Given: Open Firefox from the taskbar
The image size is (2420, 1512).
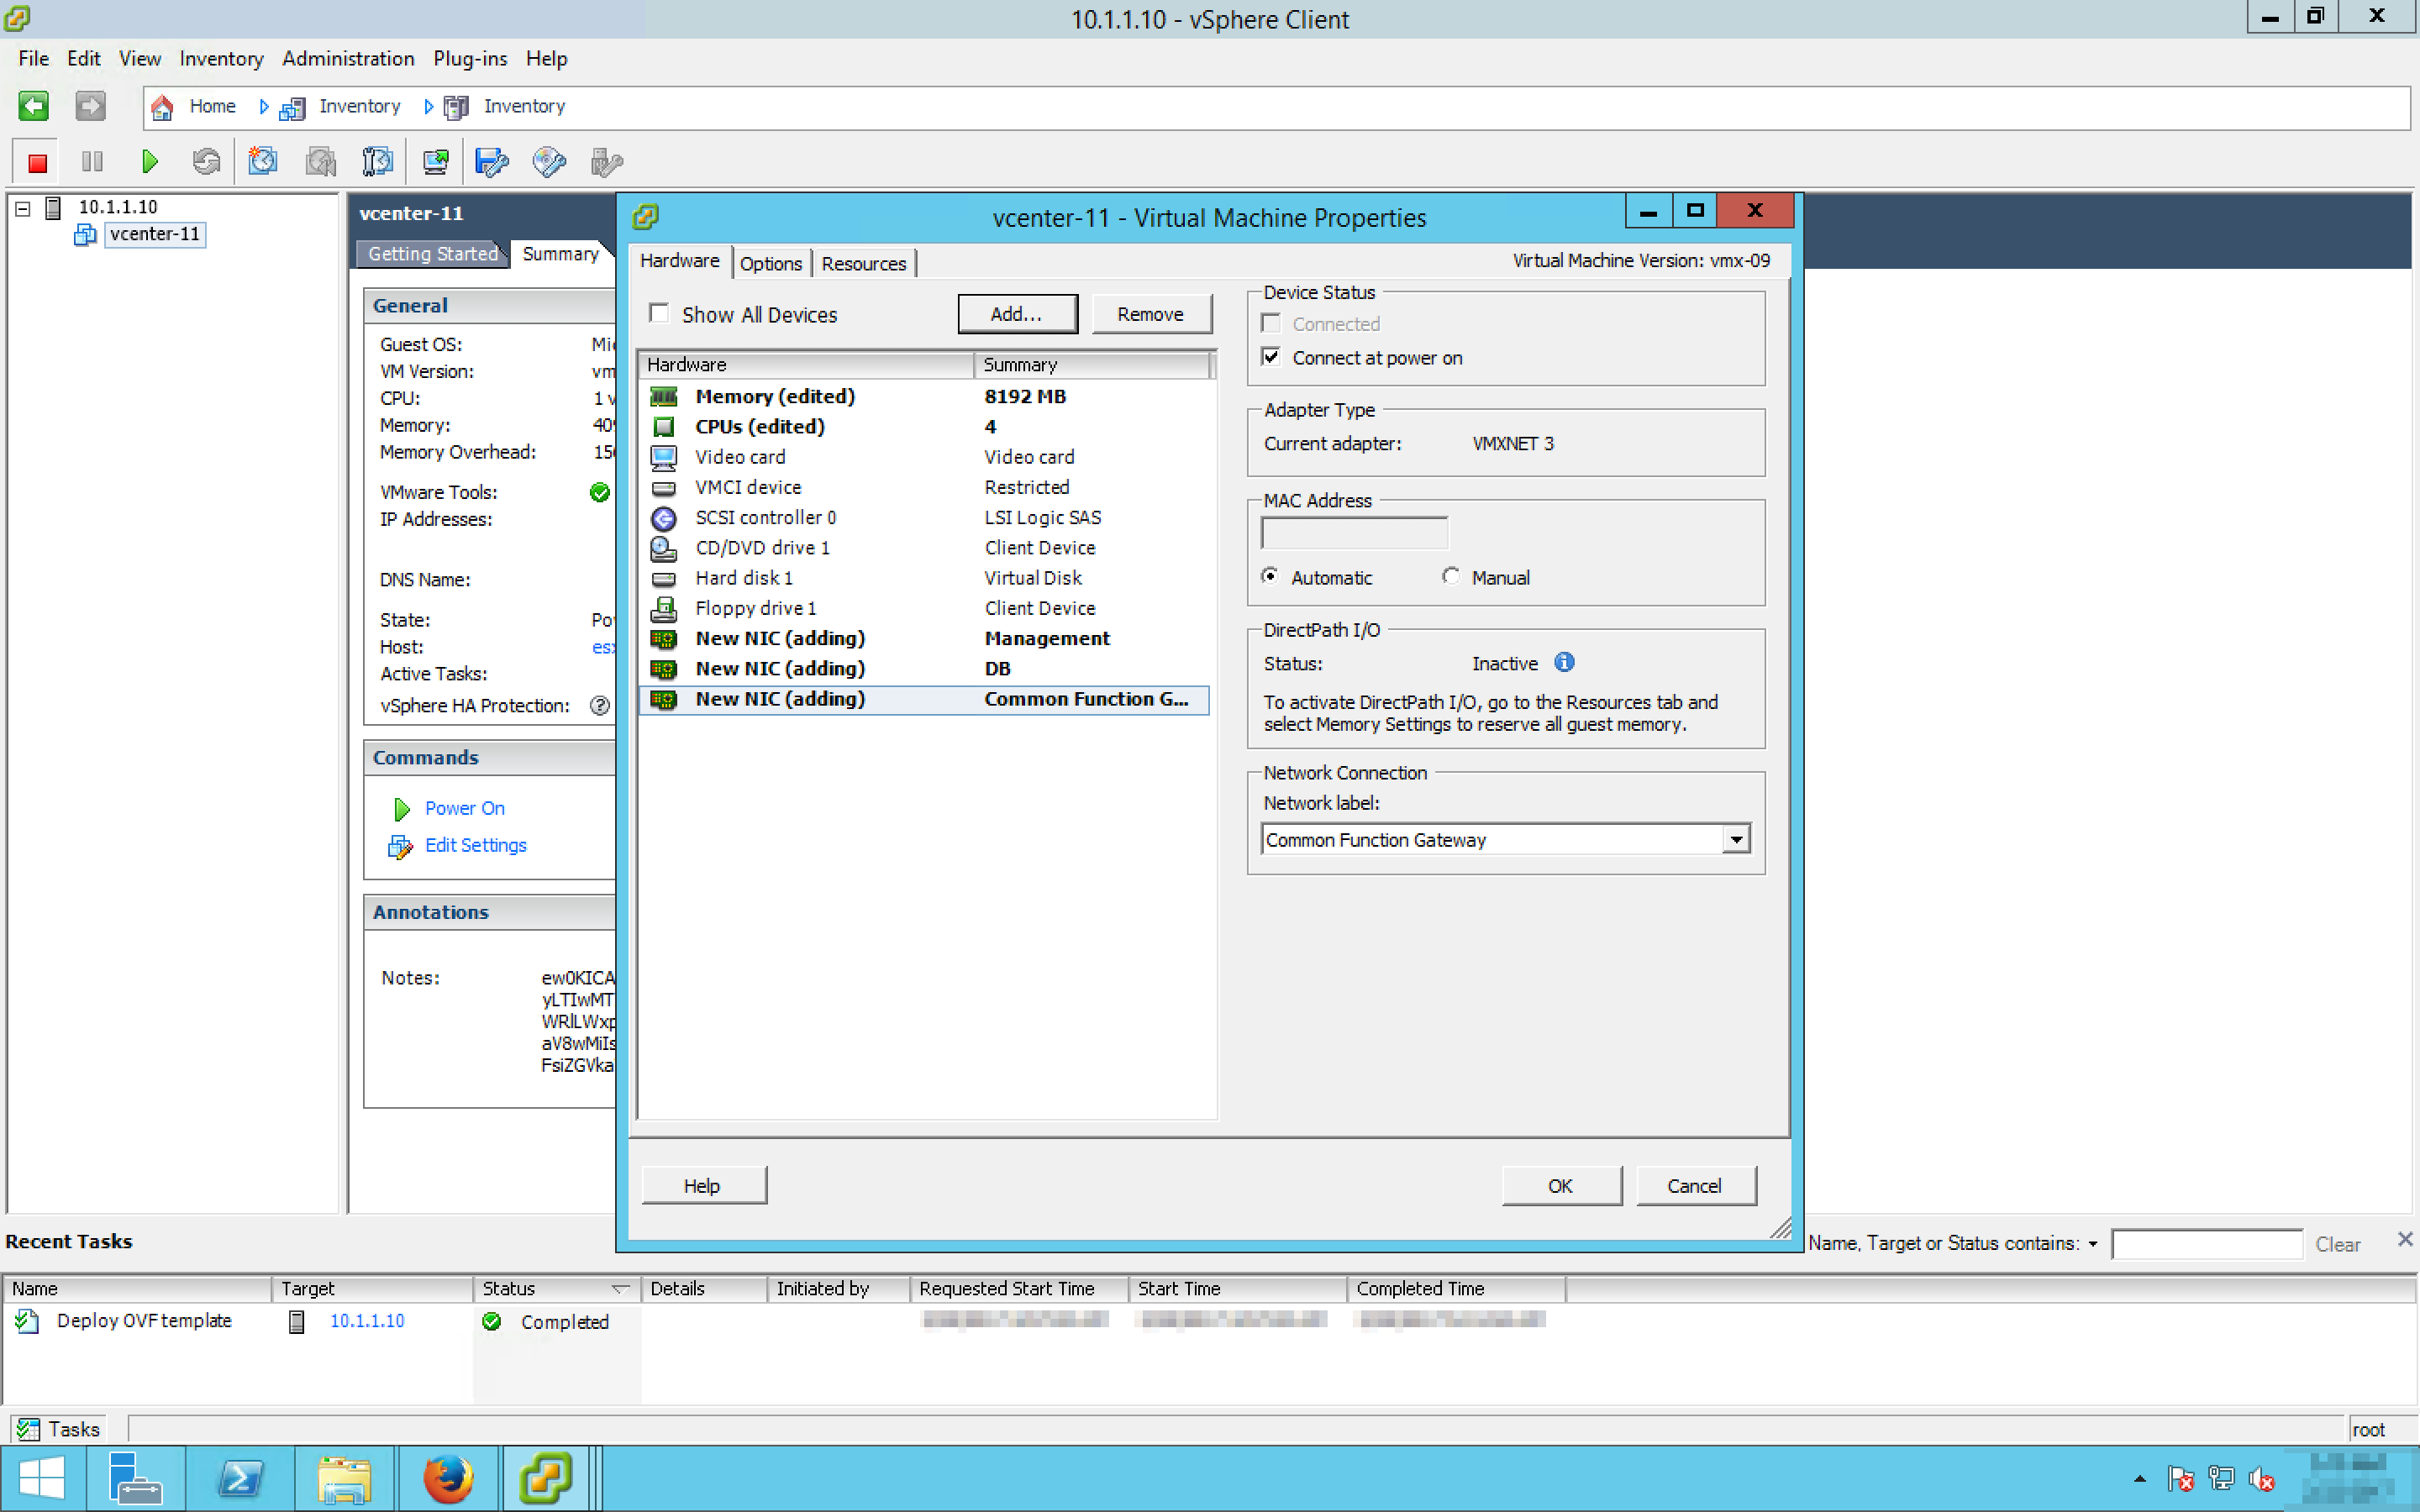Looking at the screenshot, I should [447, 1478].
